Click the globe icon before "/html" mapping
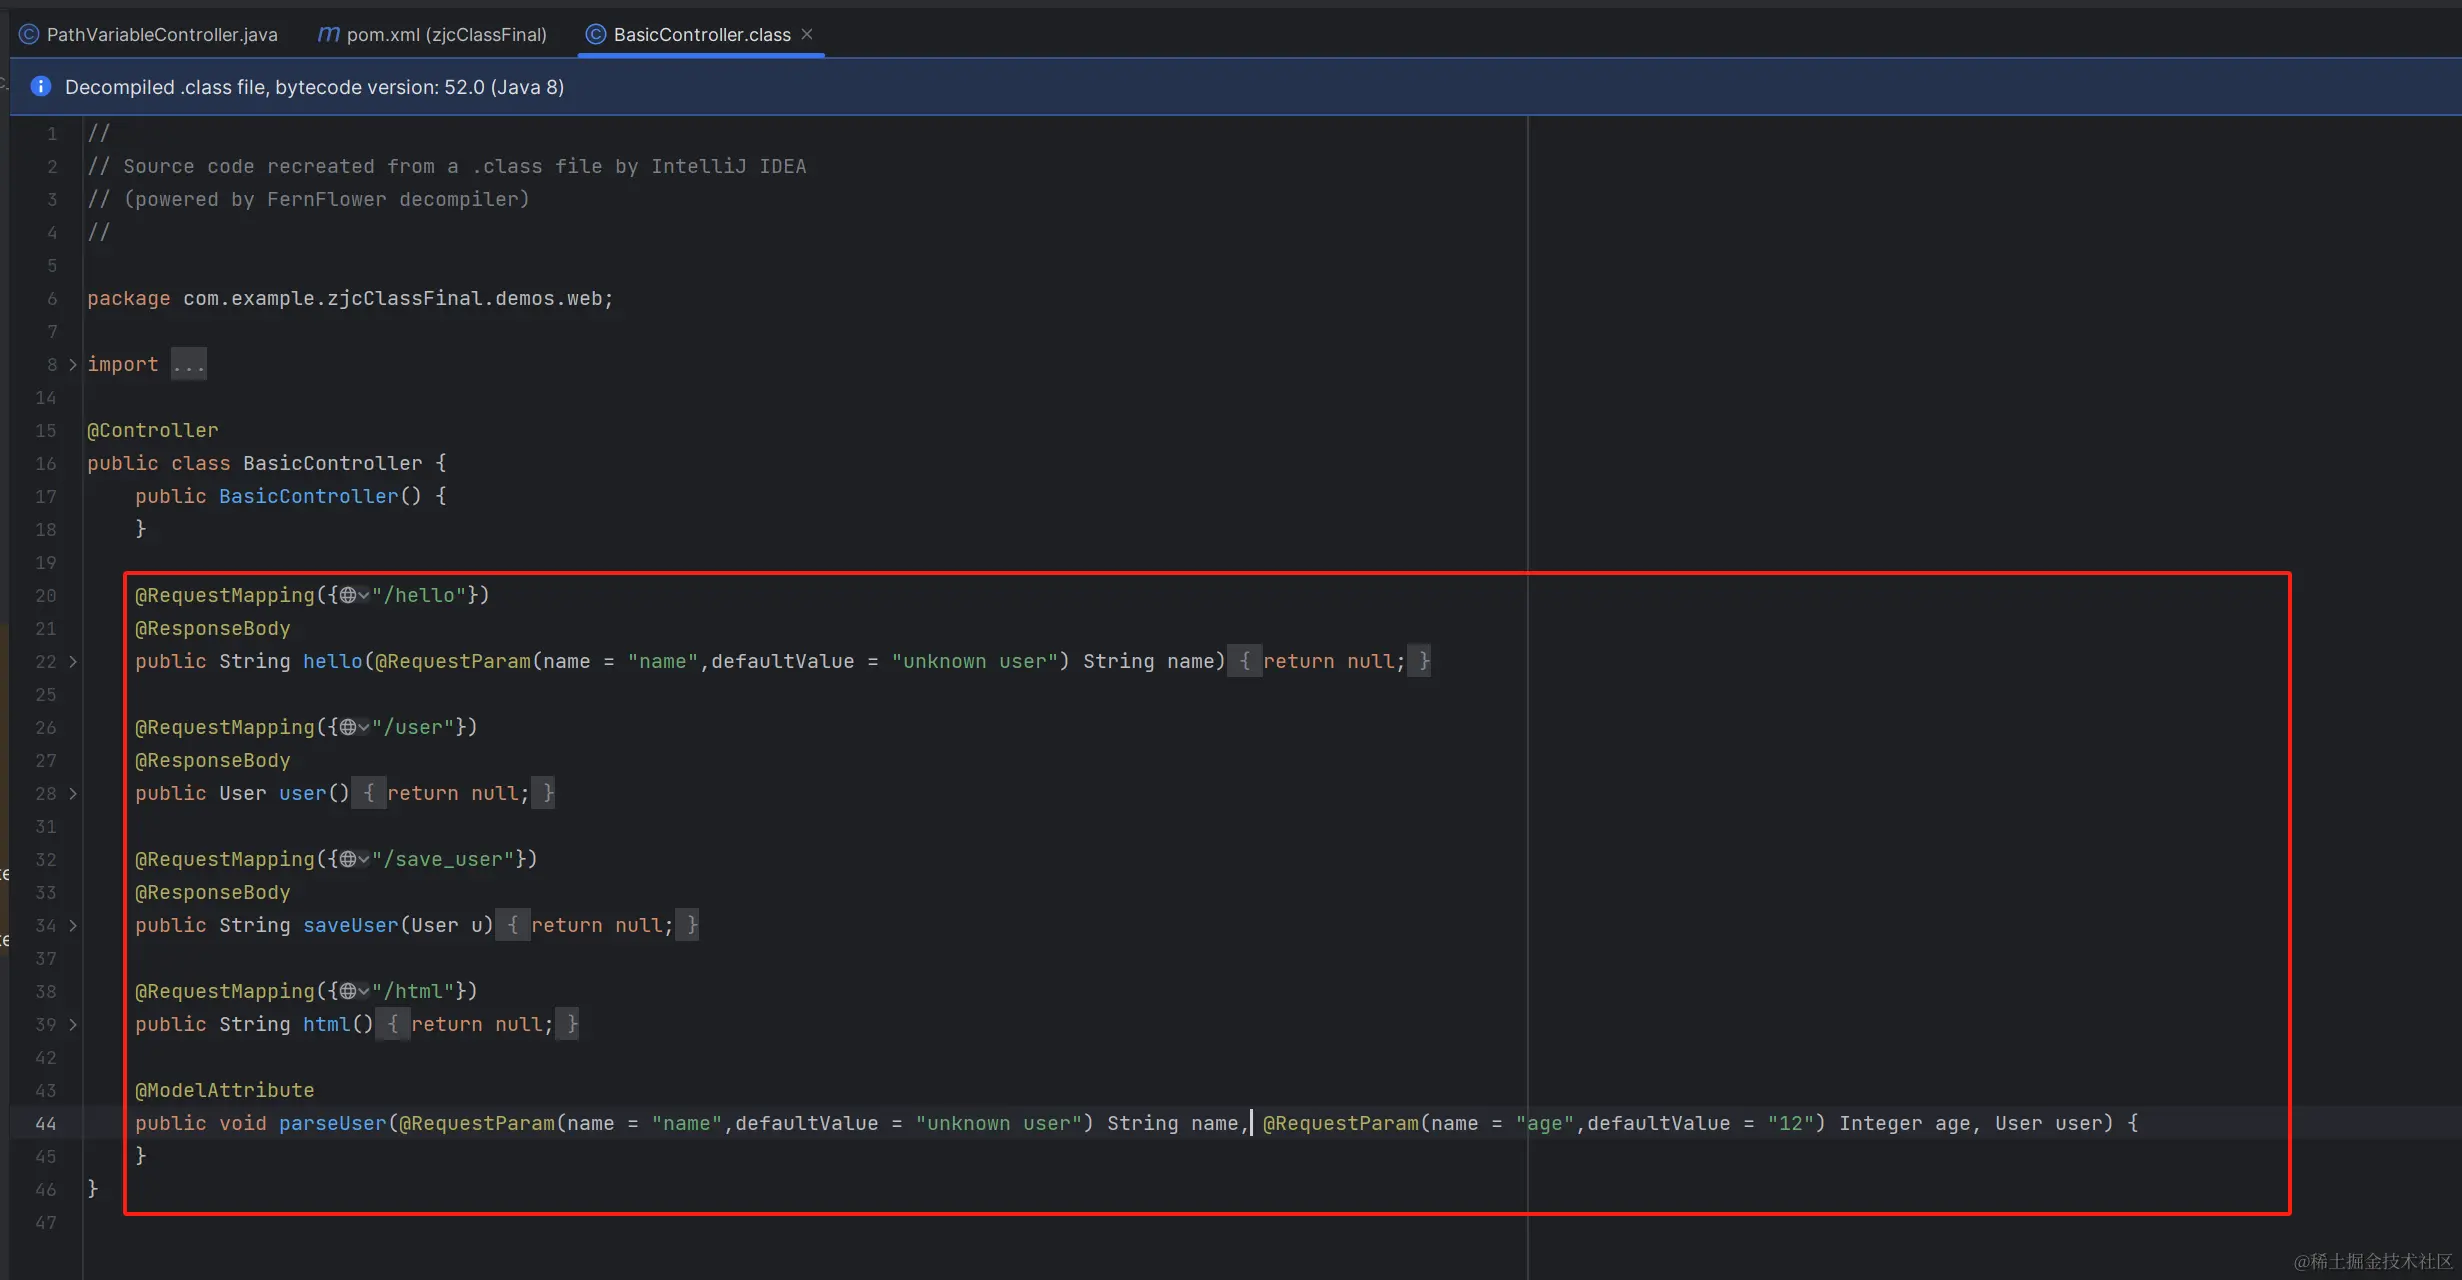 [x=348, y=991]
